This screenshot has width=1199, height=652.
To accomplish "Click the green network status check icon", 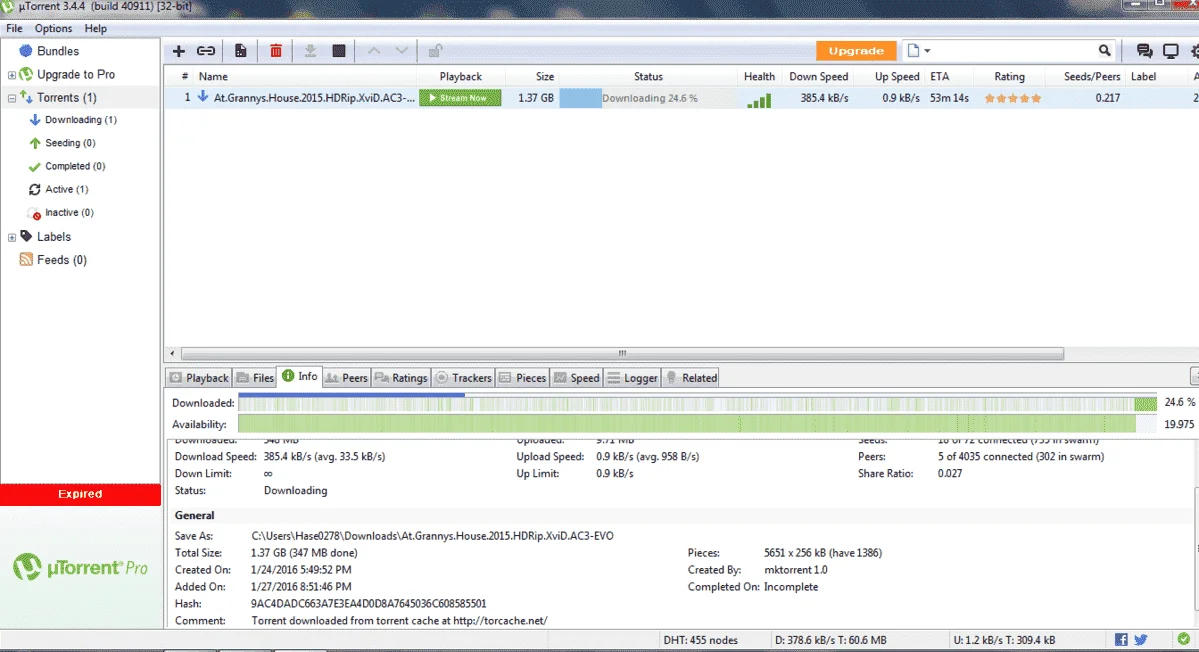I will click(x=1184, y=639).
